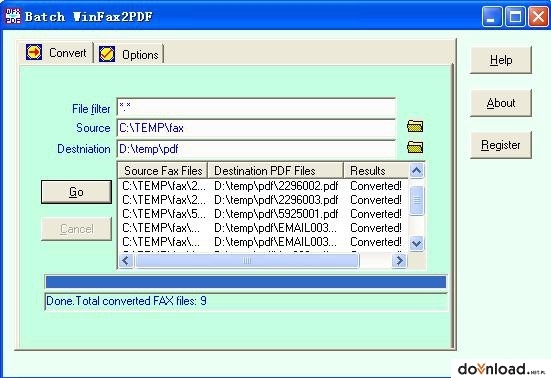Click the Options tab checkmark icon
551x378 pixels.
pyautogui.click(x=106, y=54)
